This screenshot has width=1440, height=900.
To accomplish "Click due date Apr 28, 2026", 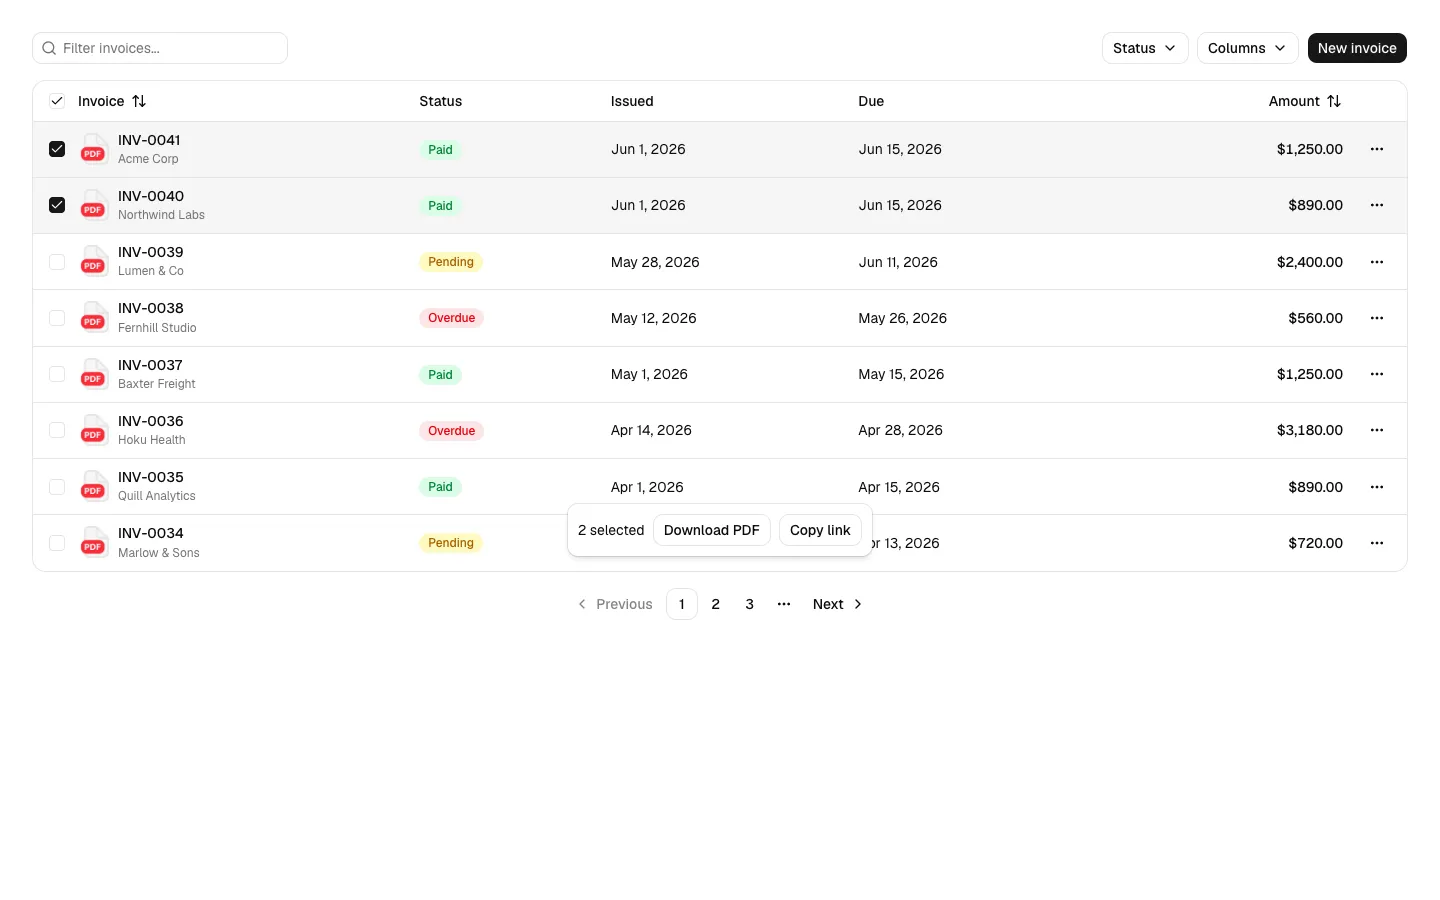I will tap(900, 430).
